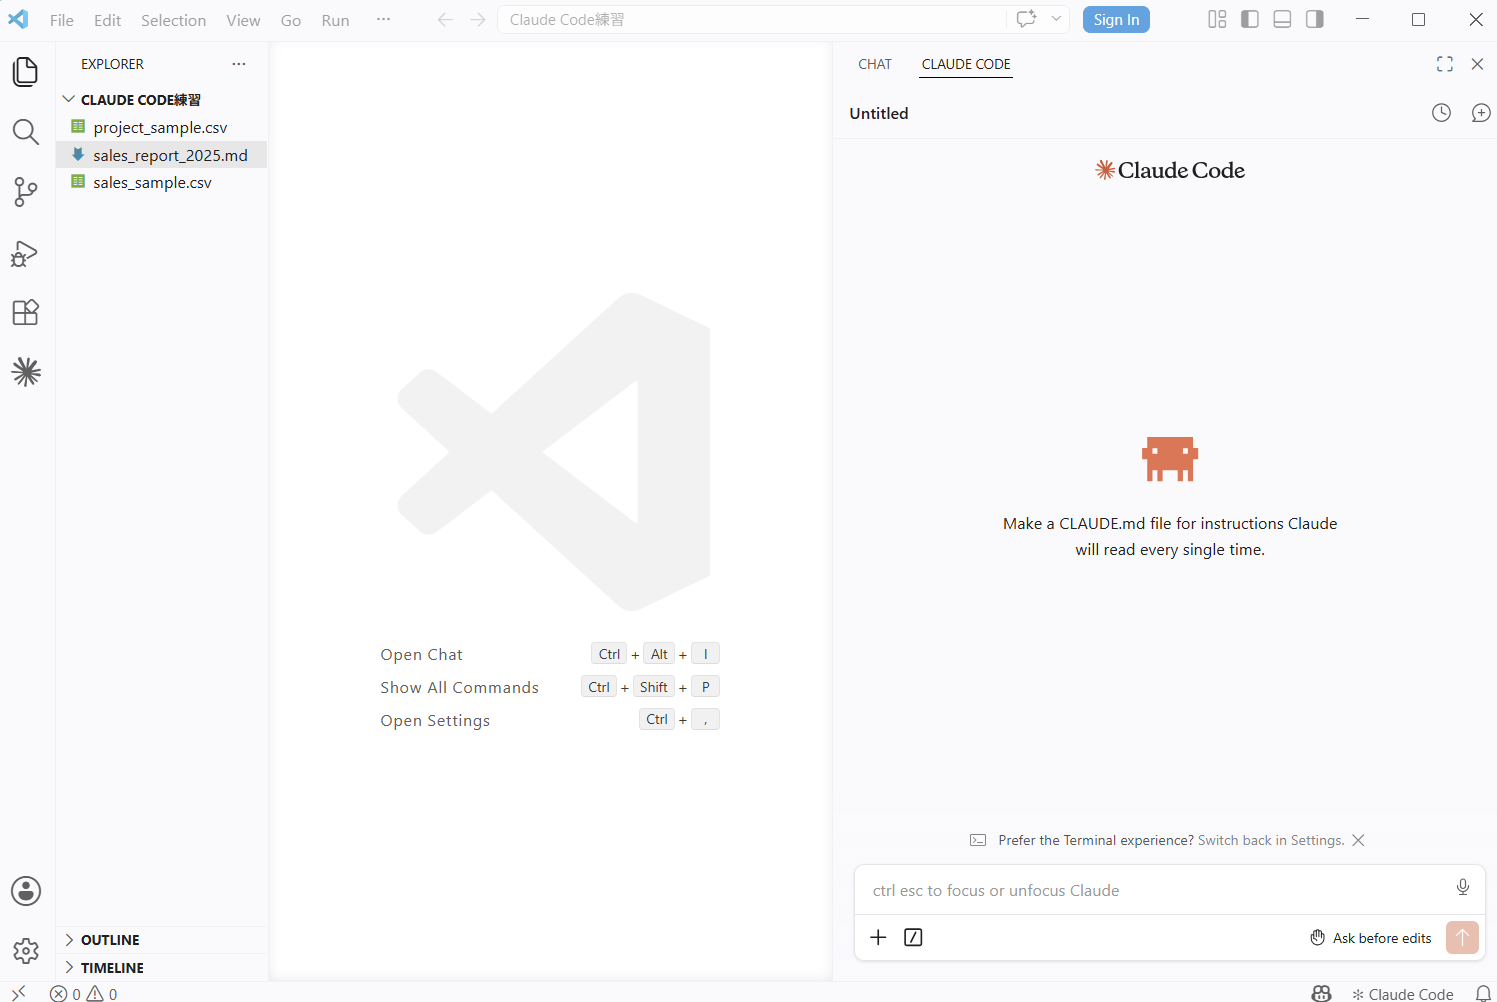Select the CLAUDE CODE tab
The height and width of the screenshot is (1002, 1497).
(966, 64)
